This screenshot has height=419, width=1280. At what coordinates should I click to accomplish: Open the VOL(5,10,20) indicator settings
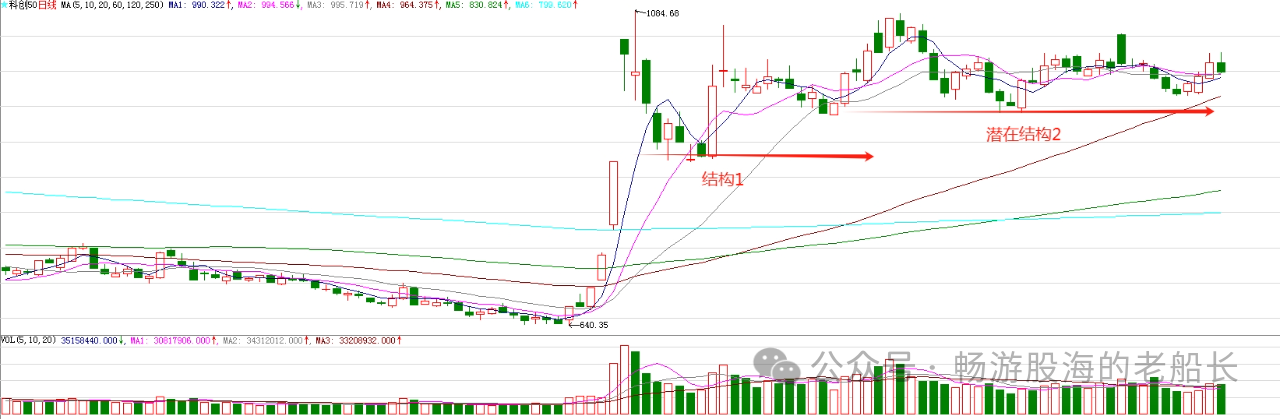click(28, 340)
